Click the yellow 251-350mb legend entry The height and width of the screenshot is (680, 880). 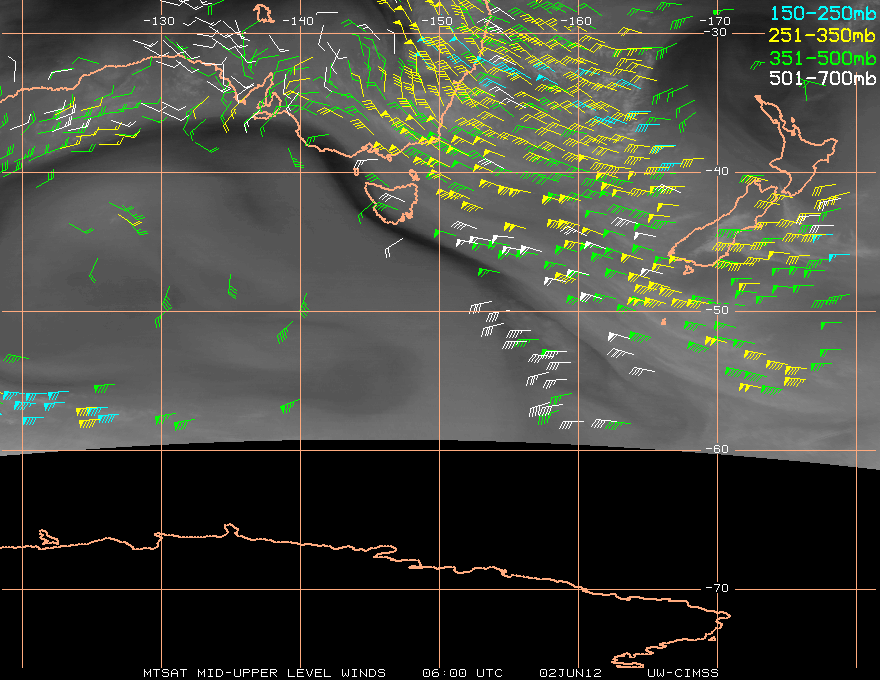[823, 35]
